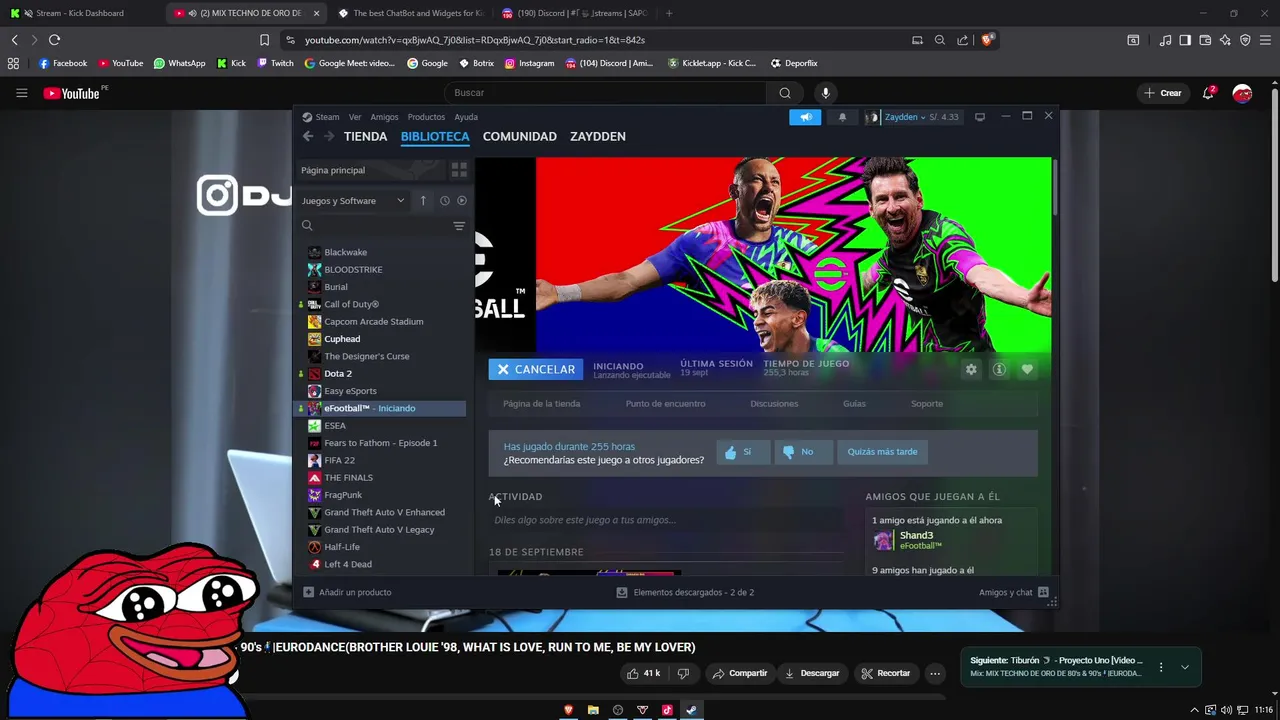Click Descargar under YouTube video
Viewport: 1280px width, 720px height.
[811, 673]
